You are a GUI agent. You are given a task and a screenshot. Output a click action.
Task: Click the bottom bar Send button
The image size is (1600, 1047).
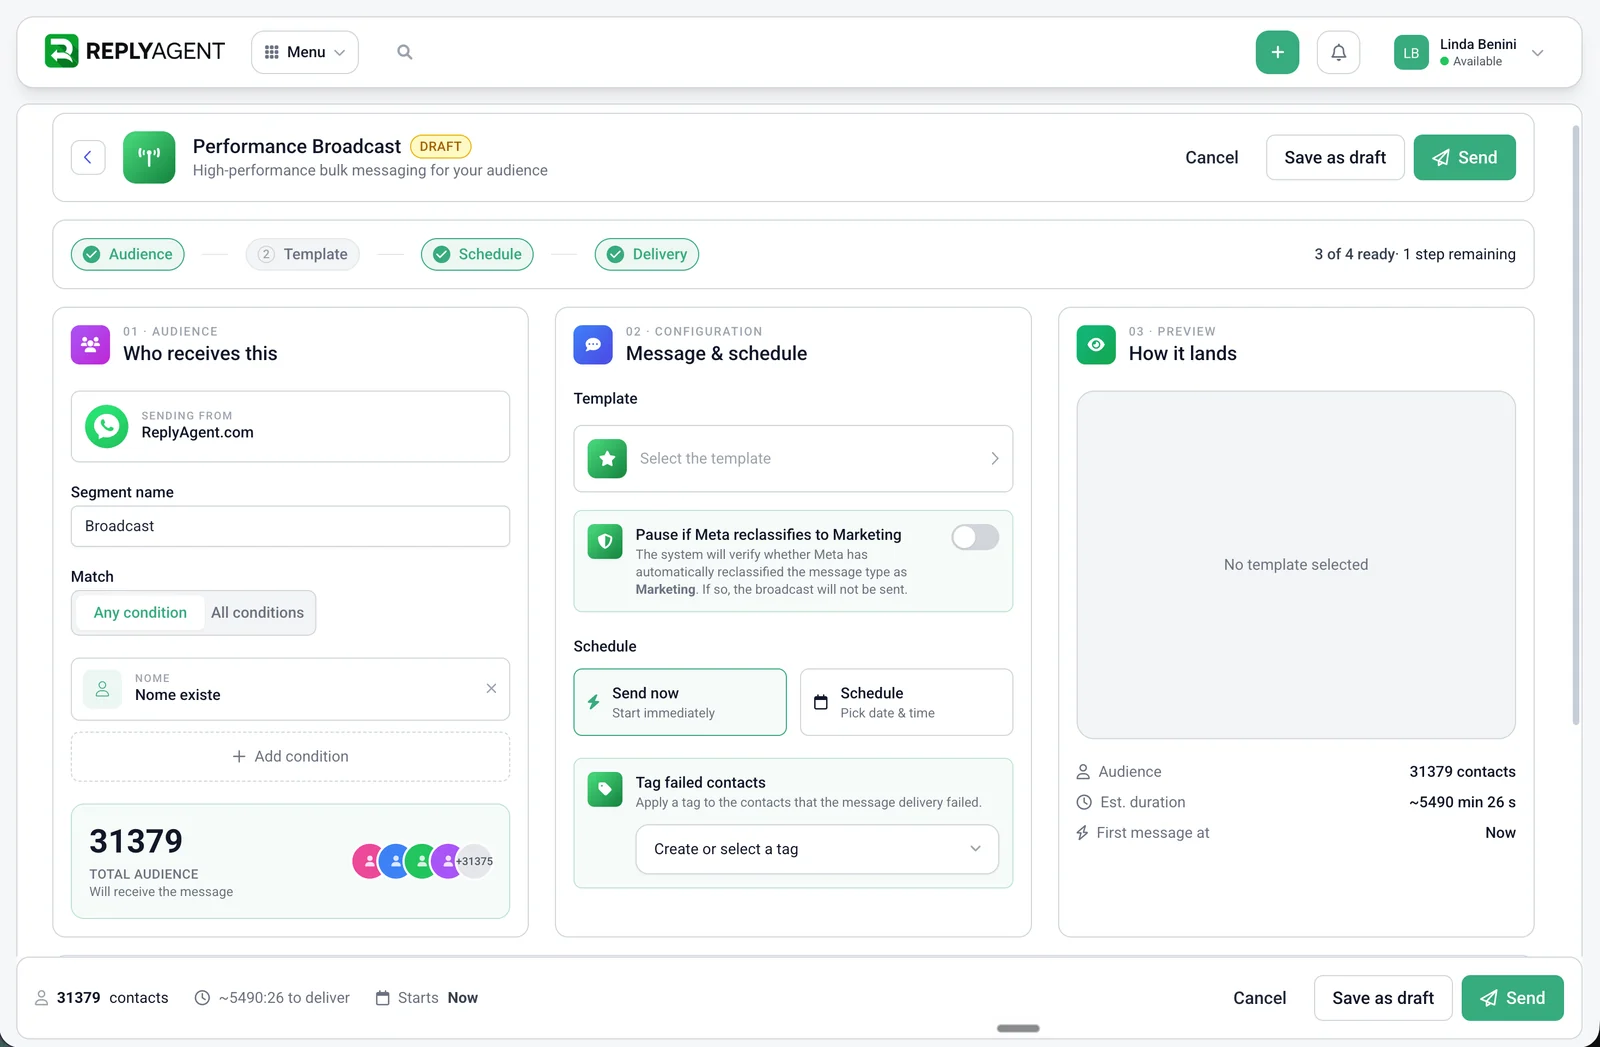click(x=1512, y=998)
